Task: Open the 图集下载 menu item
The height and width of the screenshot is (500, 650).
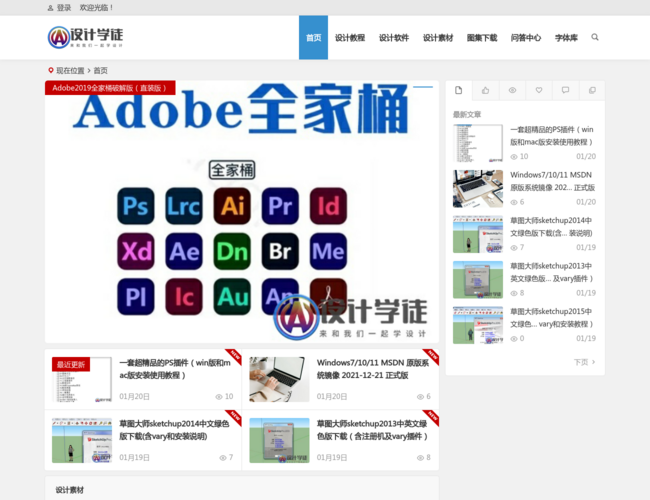Action: pos(482,38)
